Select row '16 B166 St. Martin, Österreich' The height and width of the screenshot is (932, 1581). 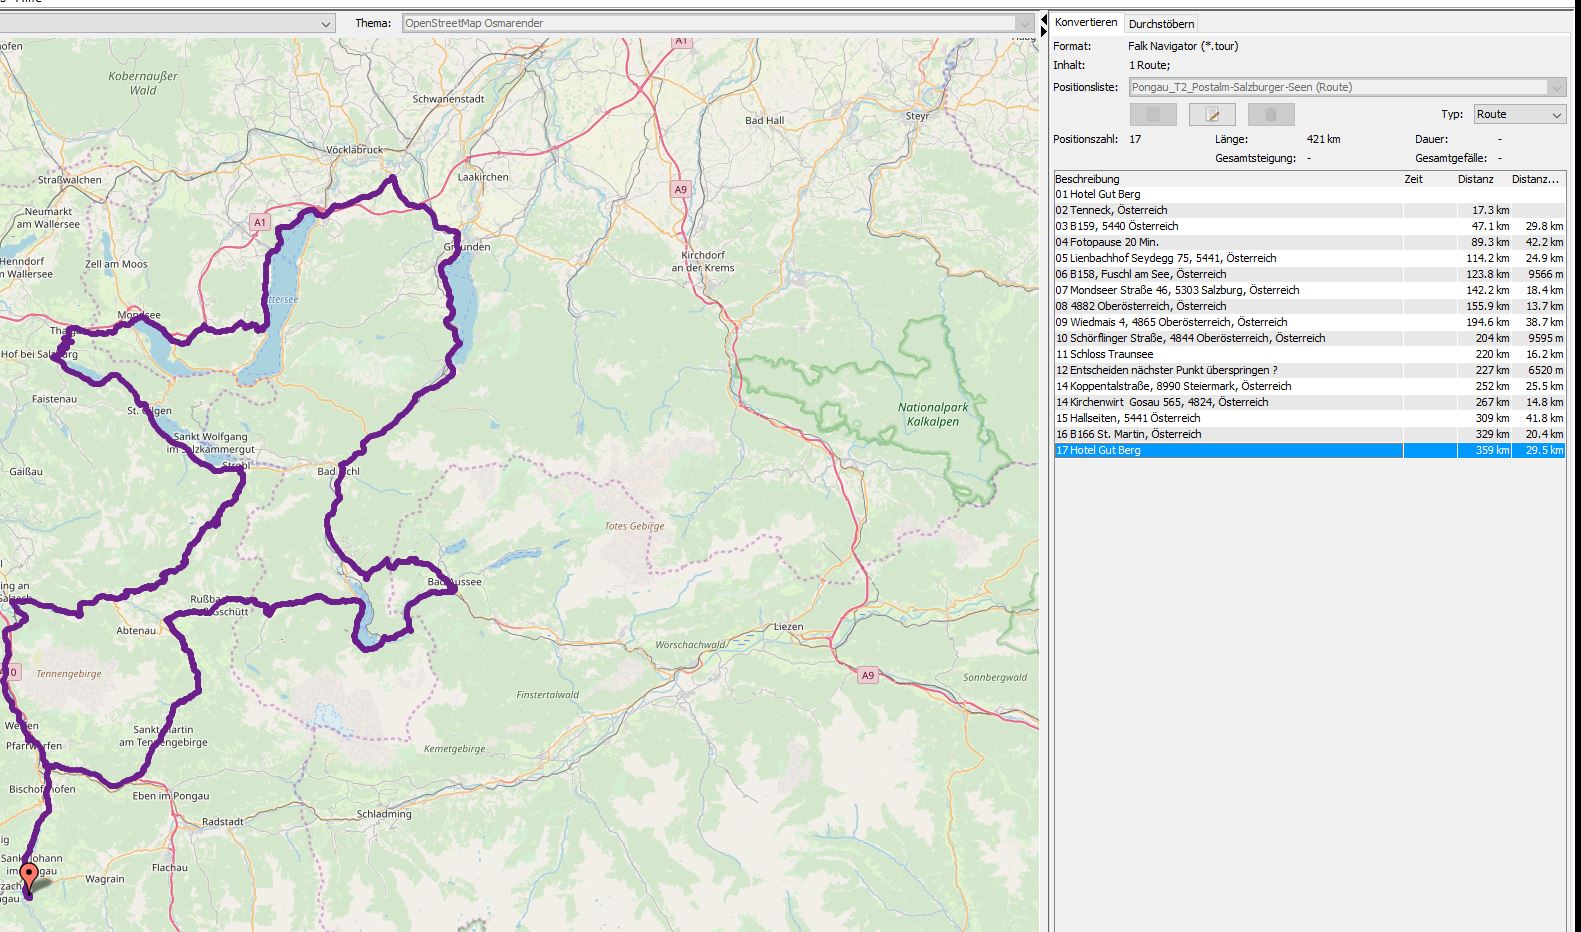(1310, 434)
